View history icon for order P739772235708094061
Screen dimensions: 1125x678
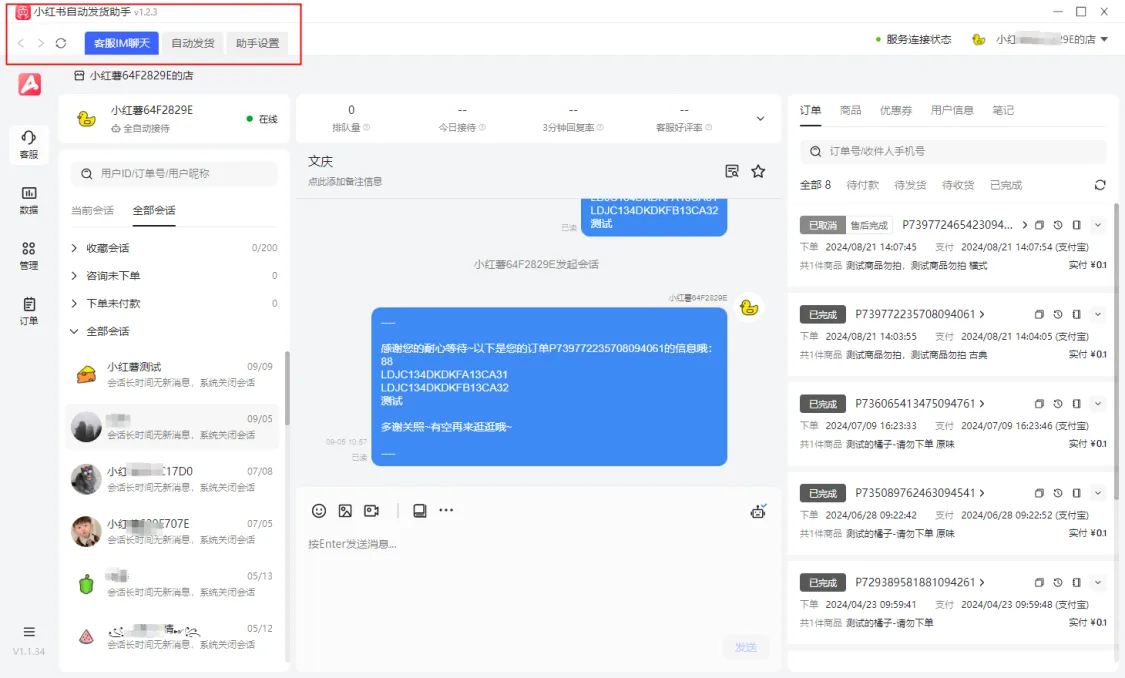click(1058, 314)
